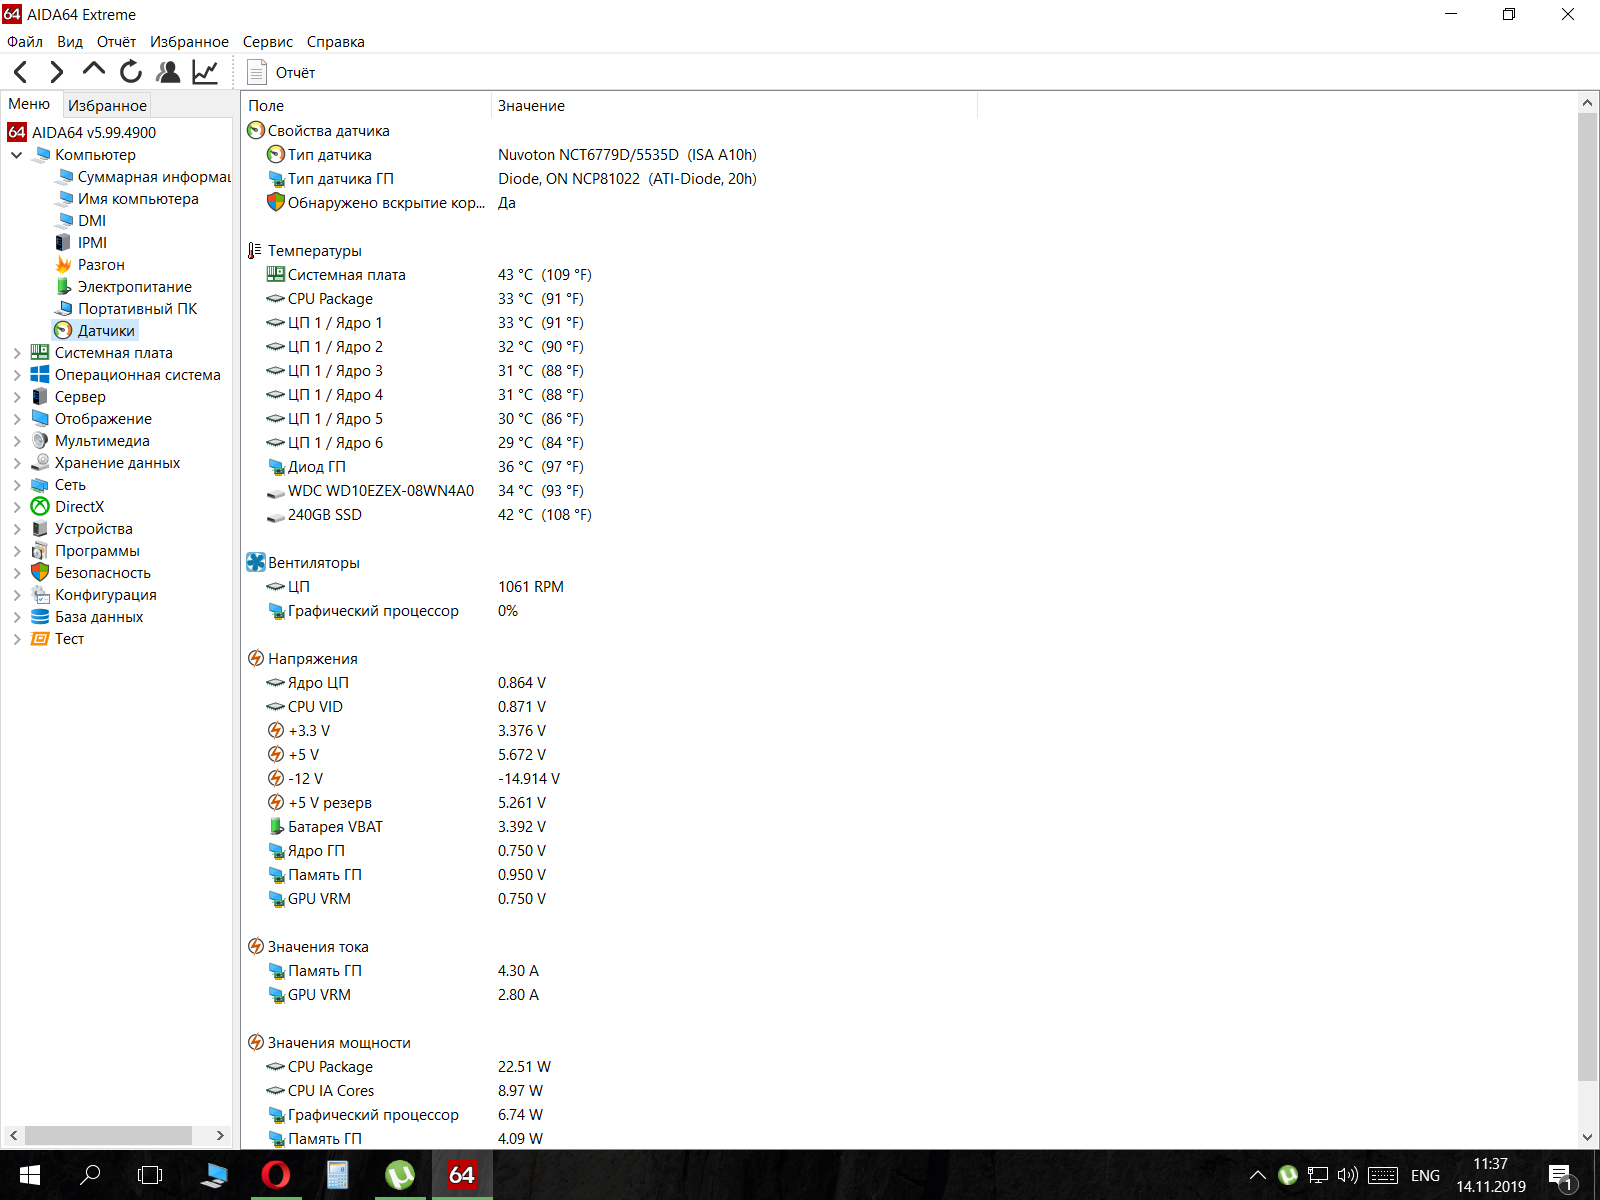Refresh the sensor readings

click(131, 72)
